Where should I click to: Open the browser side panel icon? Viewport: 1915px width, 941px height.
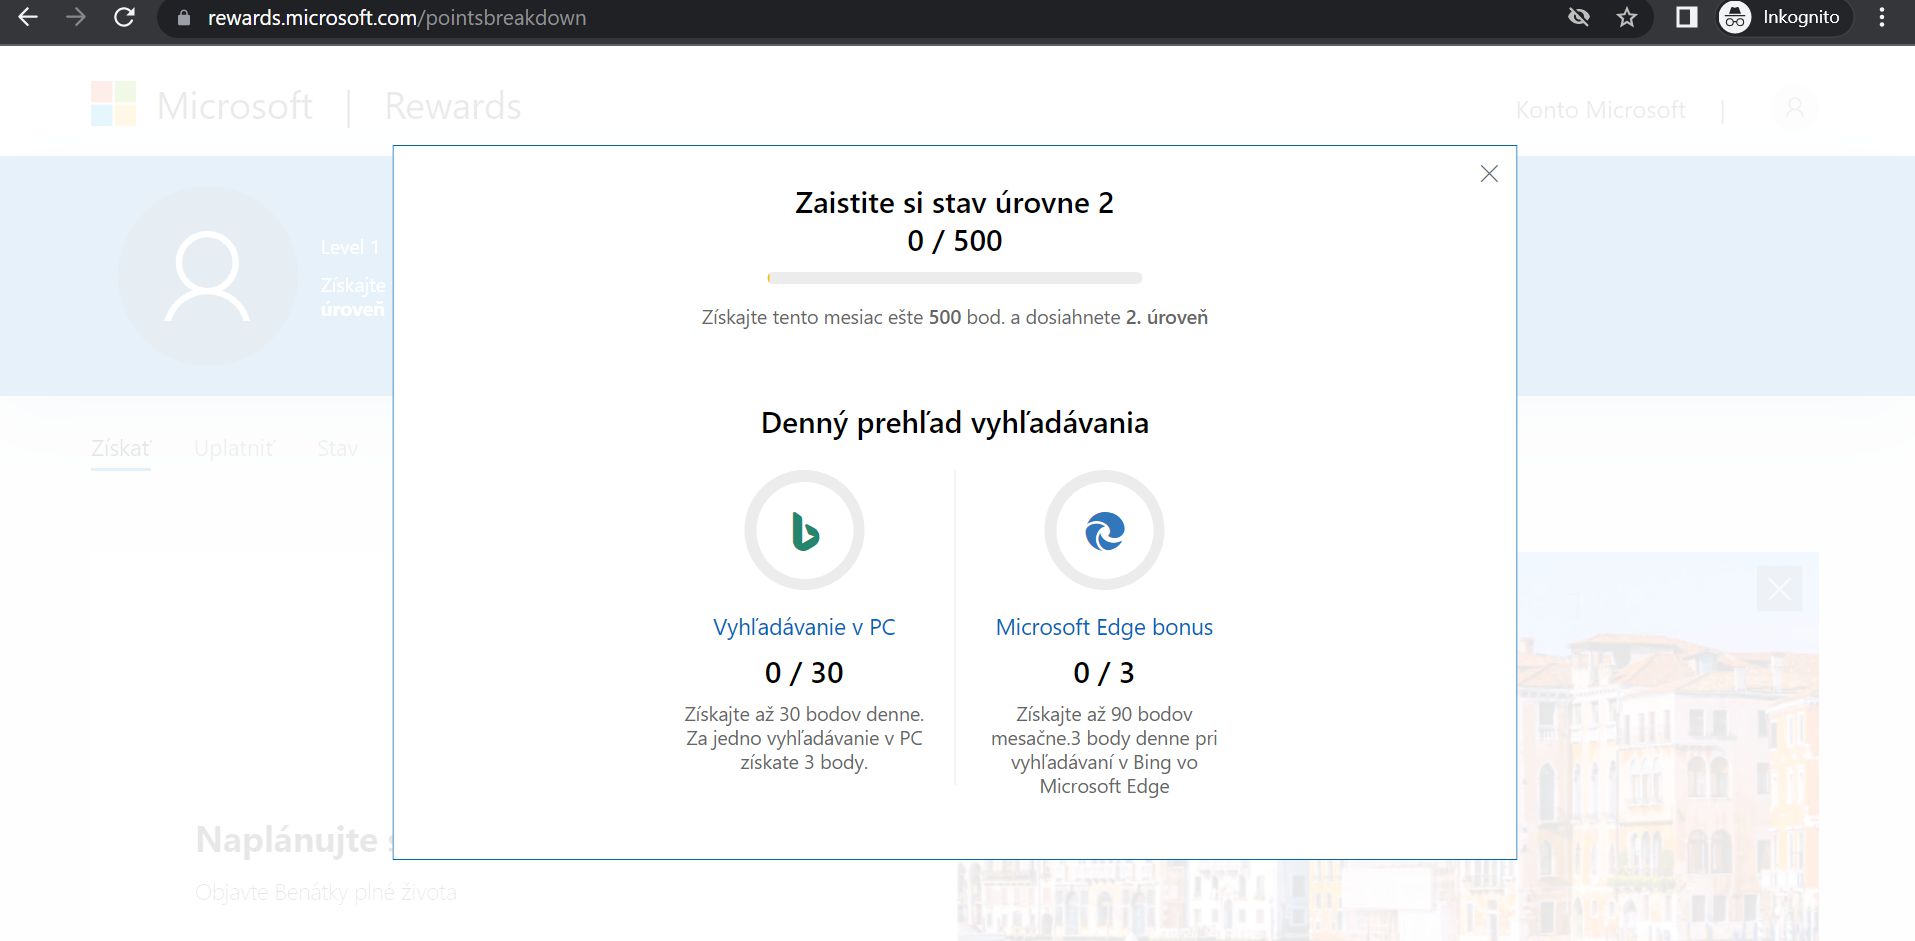pyautogui.click(x=1687, y=17)
